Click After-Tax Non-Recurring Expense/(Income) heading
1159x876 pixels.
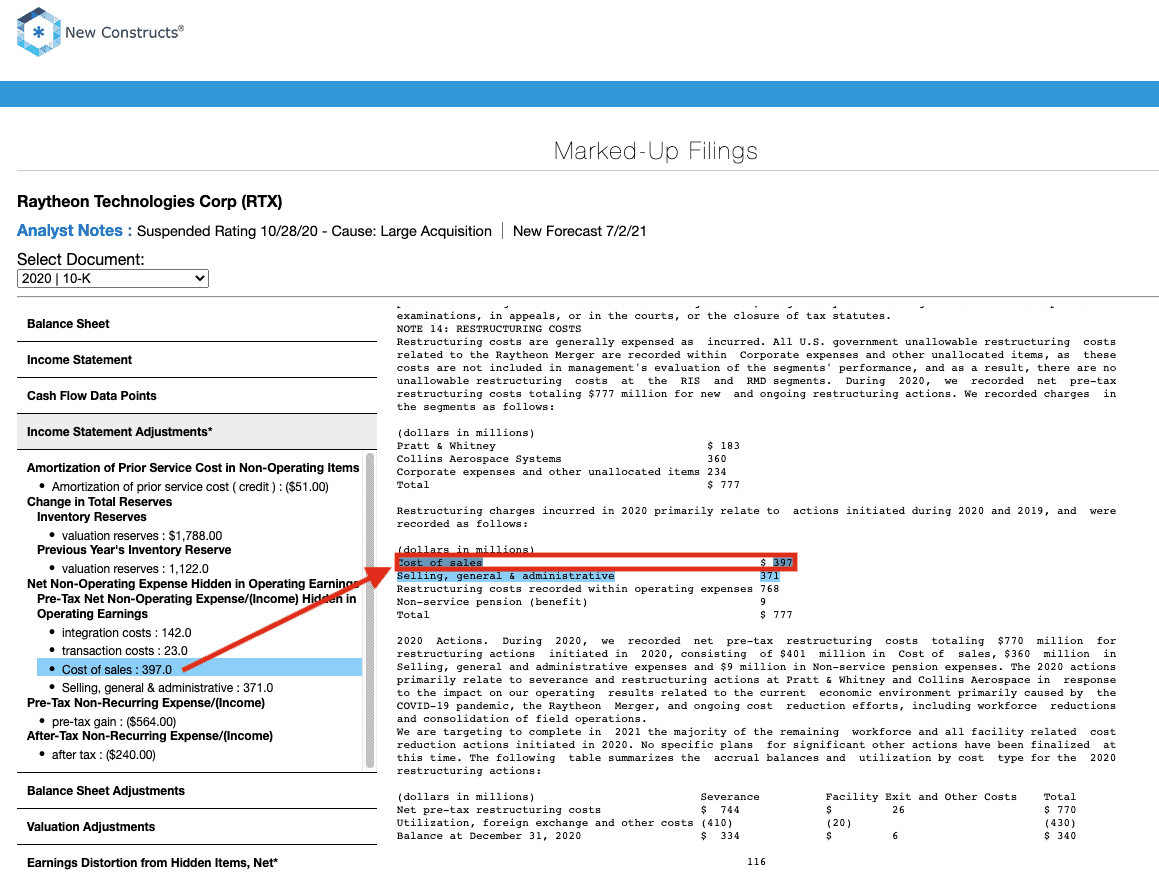pyautogui.click(x=150, y=736)
